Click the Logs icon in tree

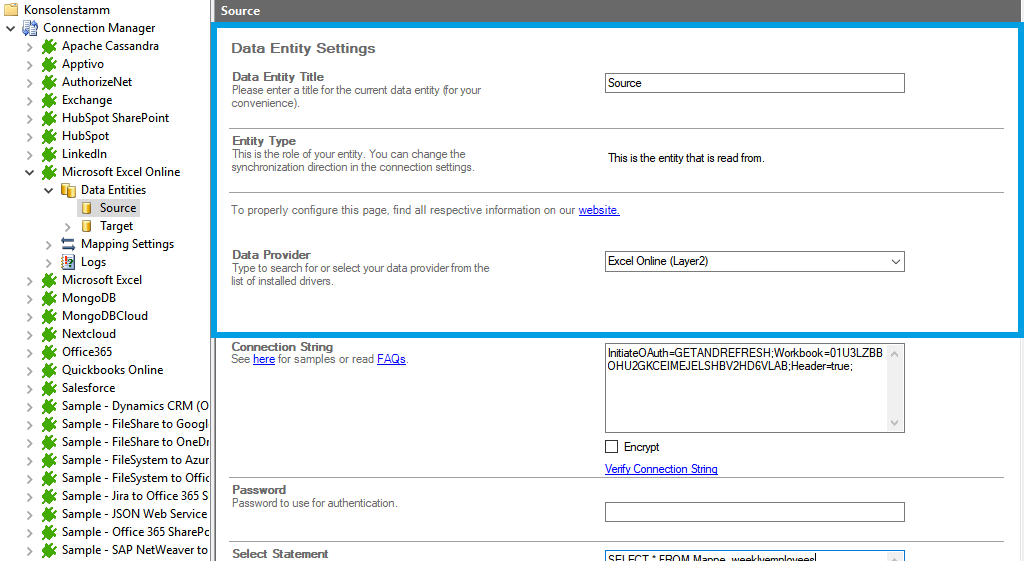pyautogui.click(x=68, y=262)
